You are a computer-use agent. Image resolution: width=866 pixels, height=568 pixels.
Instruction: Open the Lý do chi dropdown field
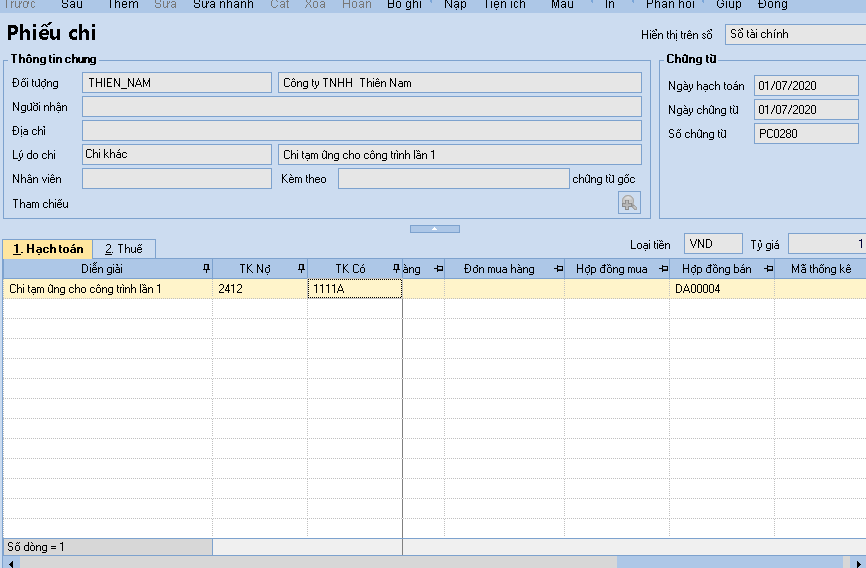pos(177,154)
